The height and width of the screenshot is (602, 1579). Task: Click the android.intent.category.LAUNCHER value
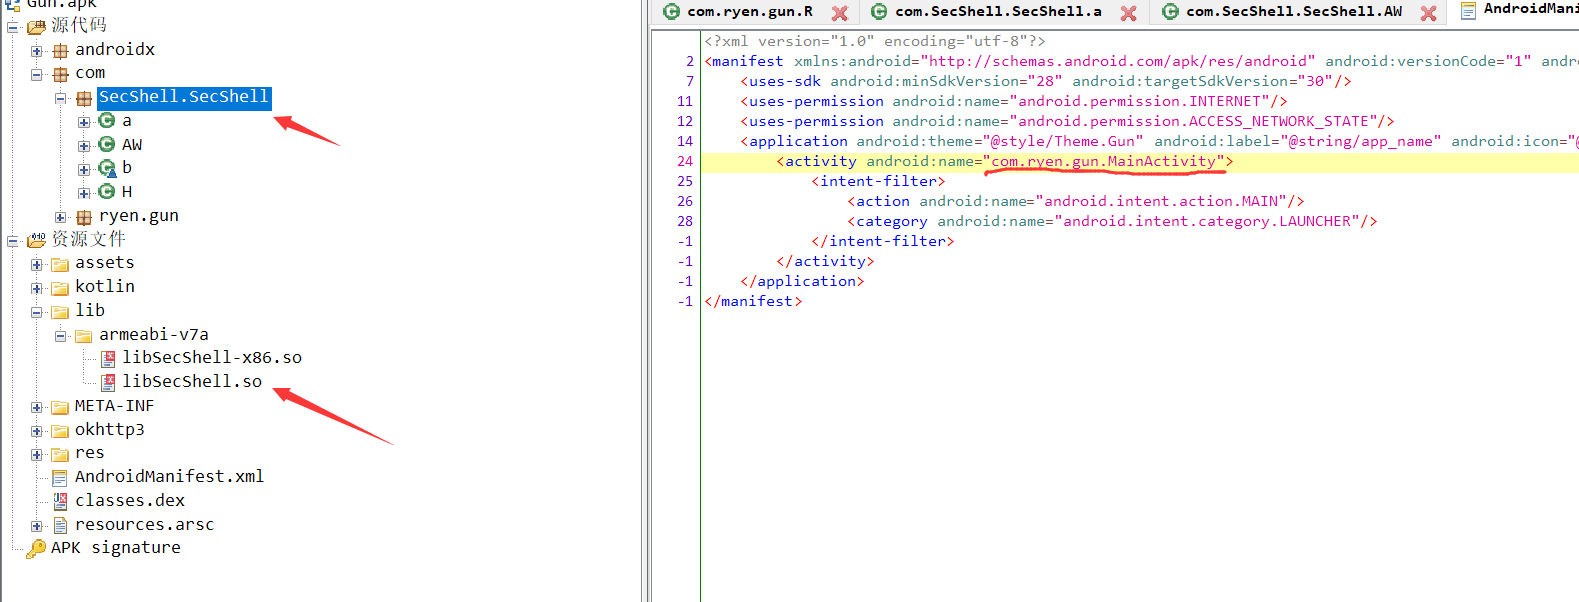click(x=1211, y=221)
